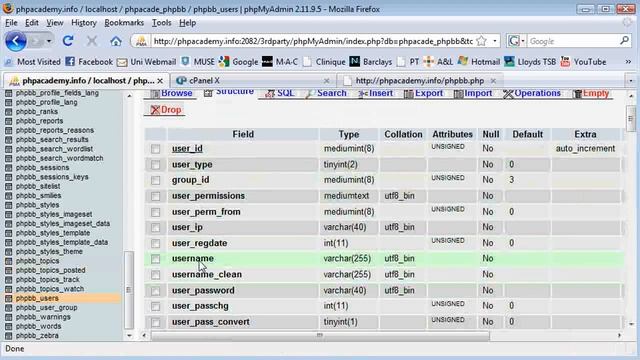Click table icon beside phpbb_zebra

coord(9,336)
